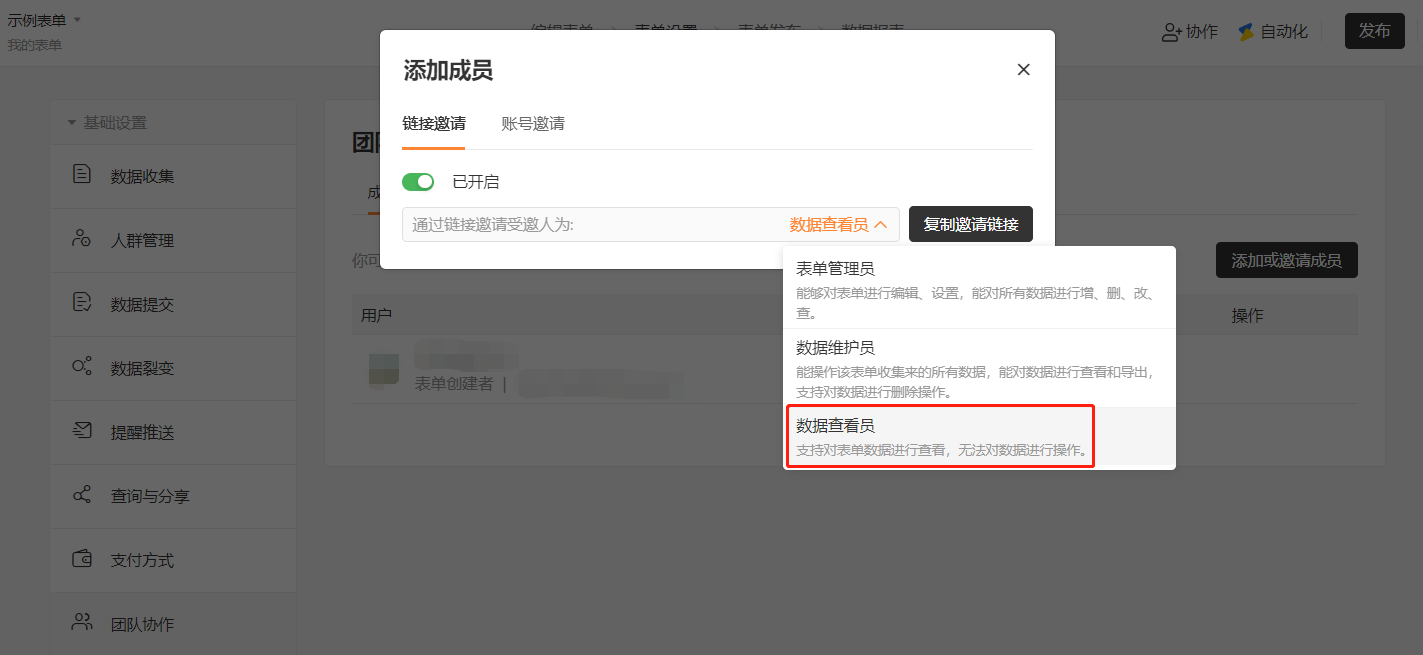Select 表单管理员 role option

tap(979, 288)
